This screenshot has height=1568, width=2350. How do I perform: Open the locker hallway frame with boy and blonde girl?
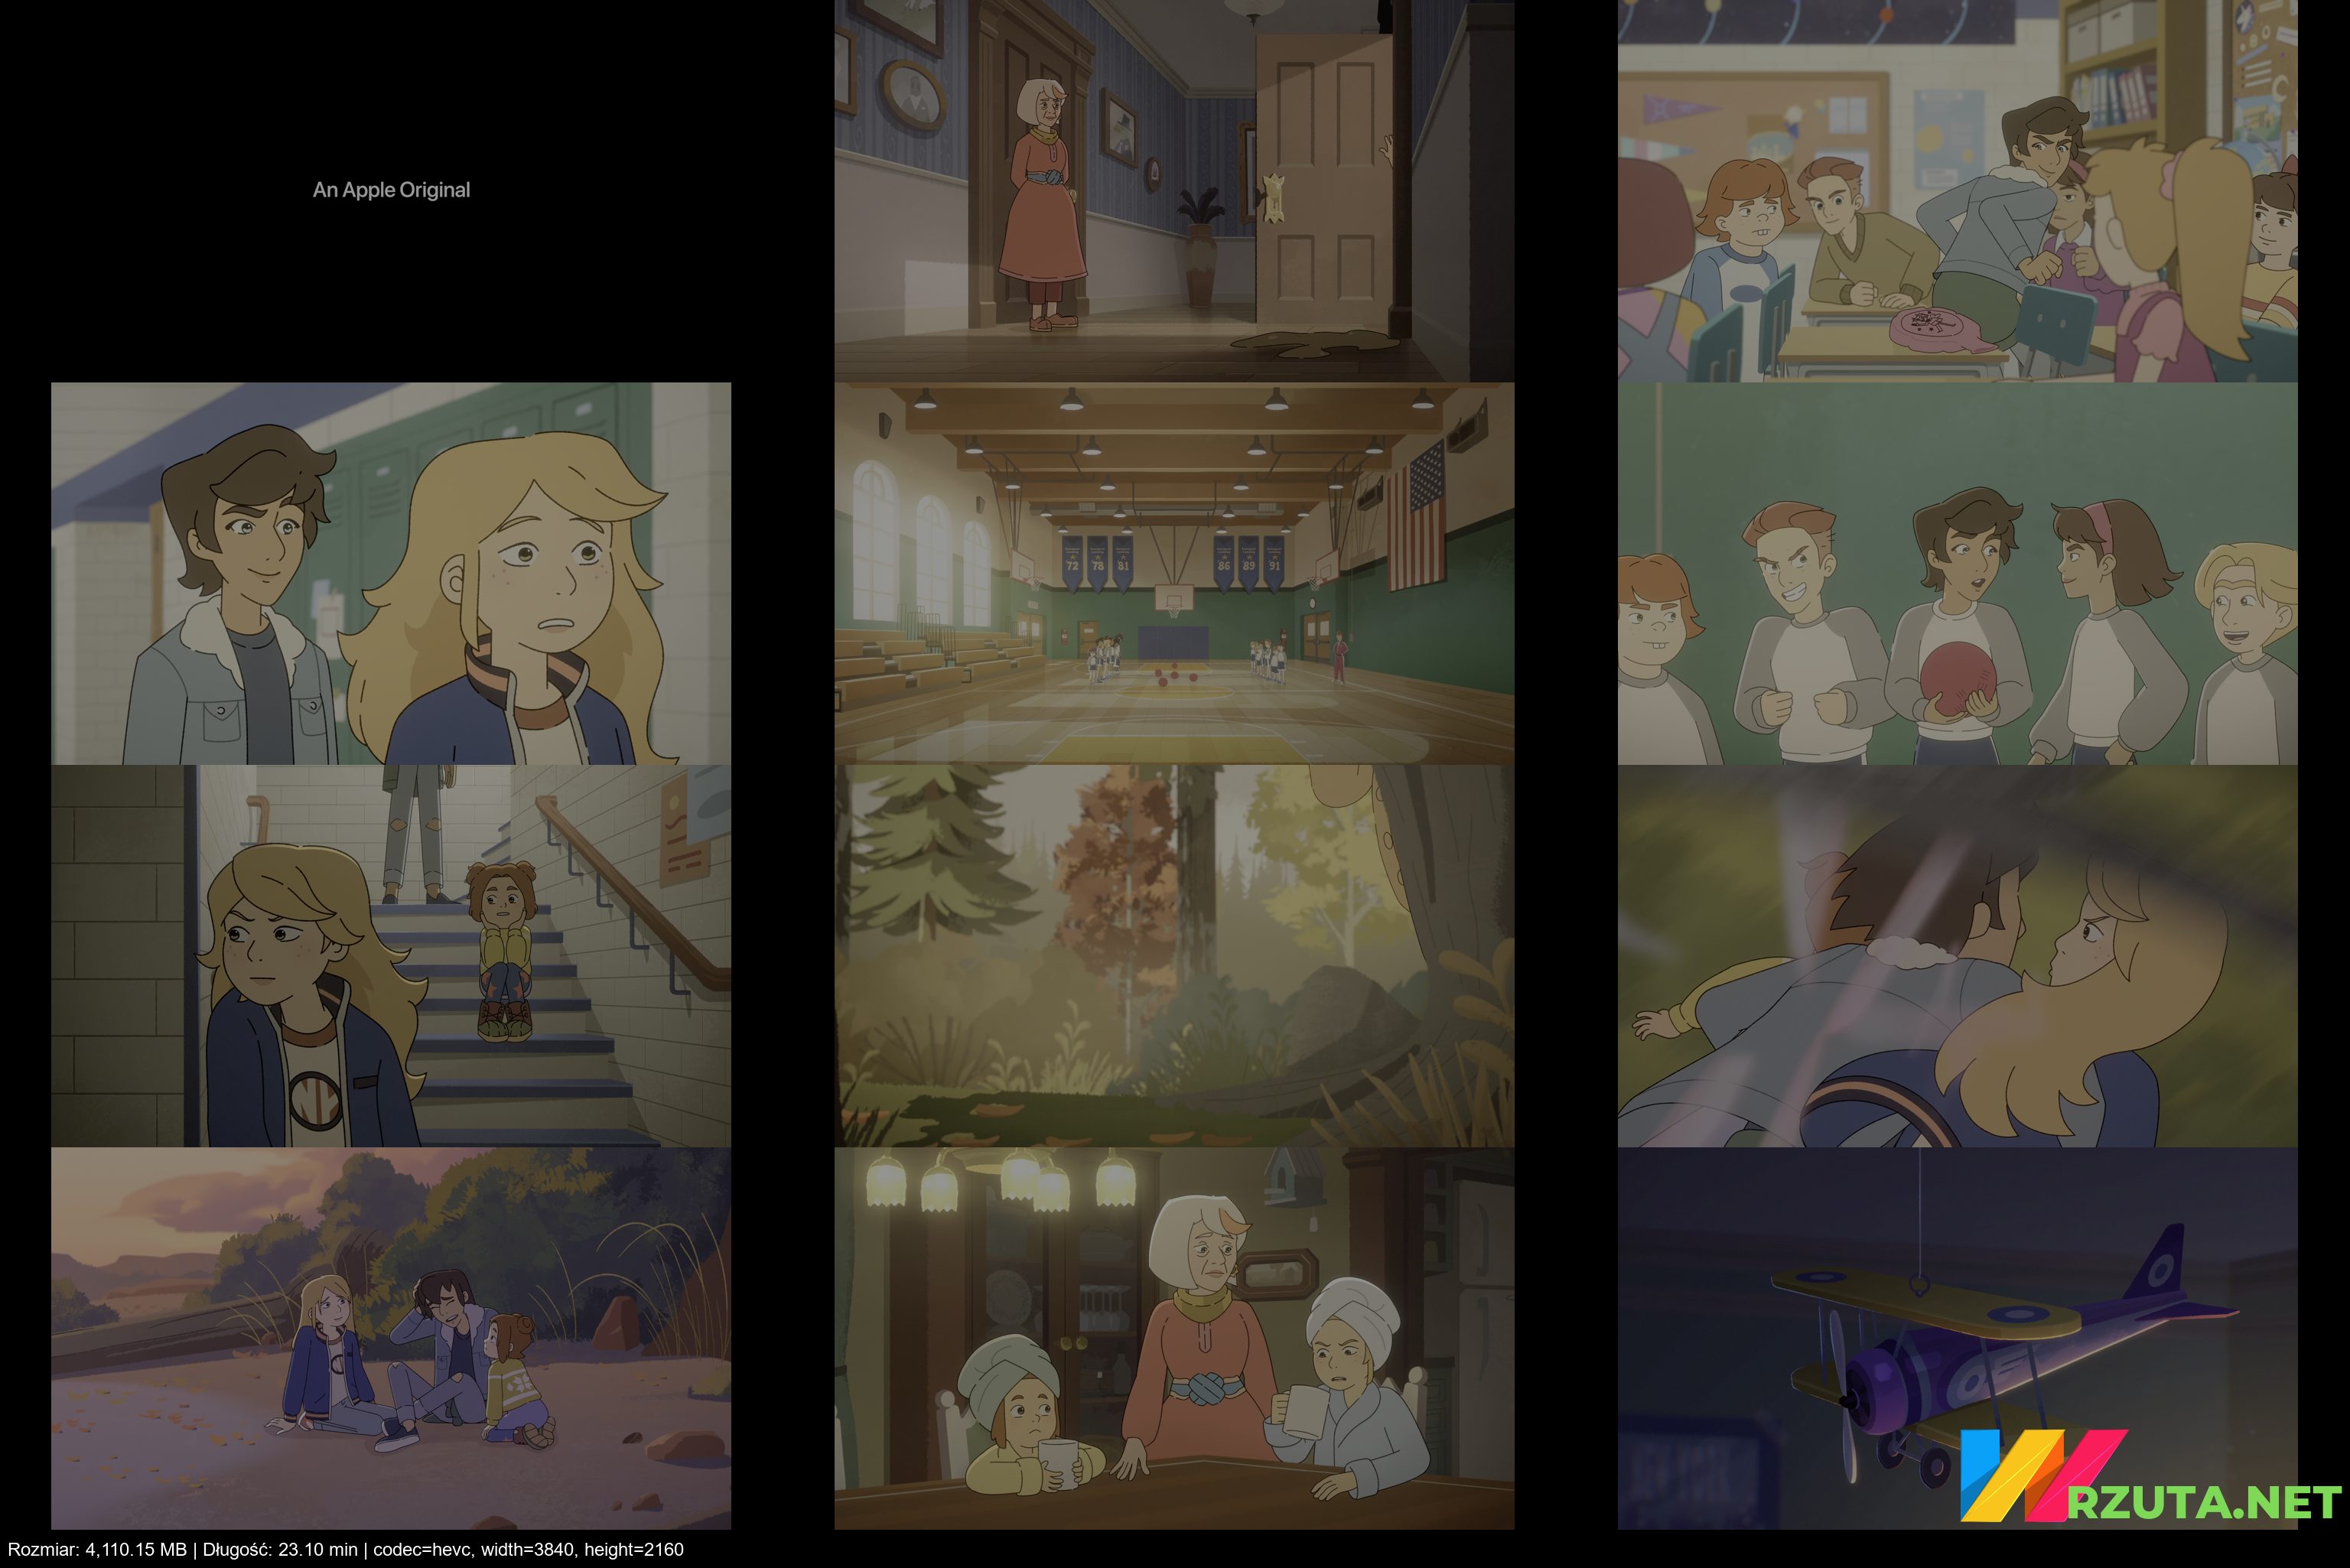click(x=391, y=573)
